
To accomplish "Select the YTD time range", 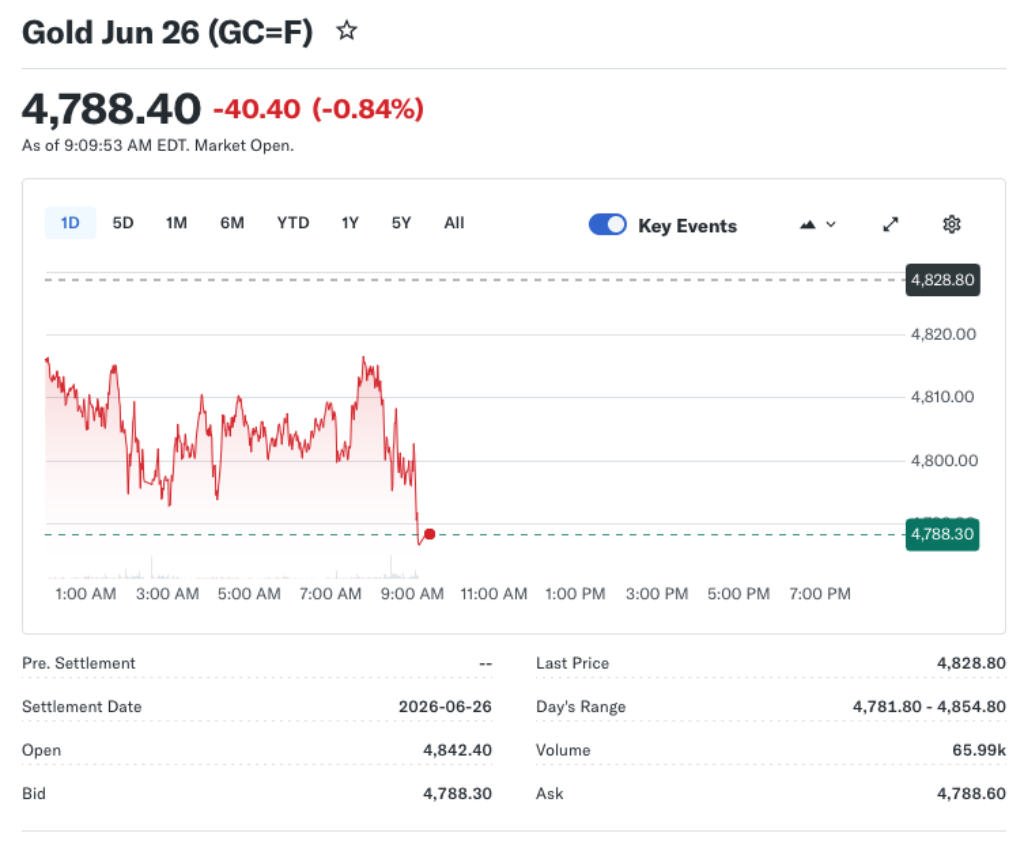I will coord(292,223).
